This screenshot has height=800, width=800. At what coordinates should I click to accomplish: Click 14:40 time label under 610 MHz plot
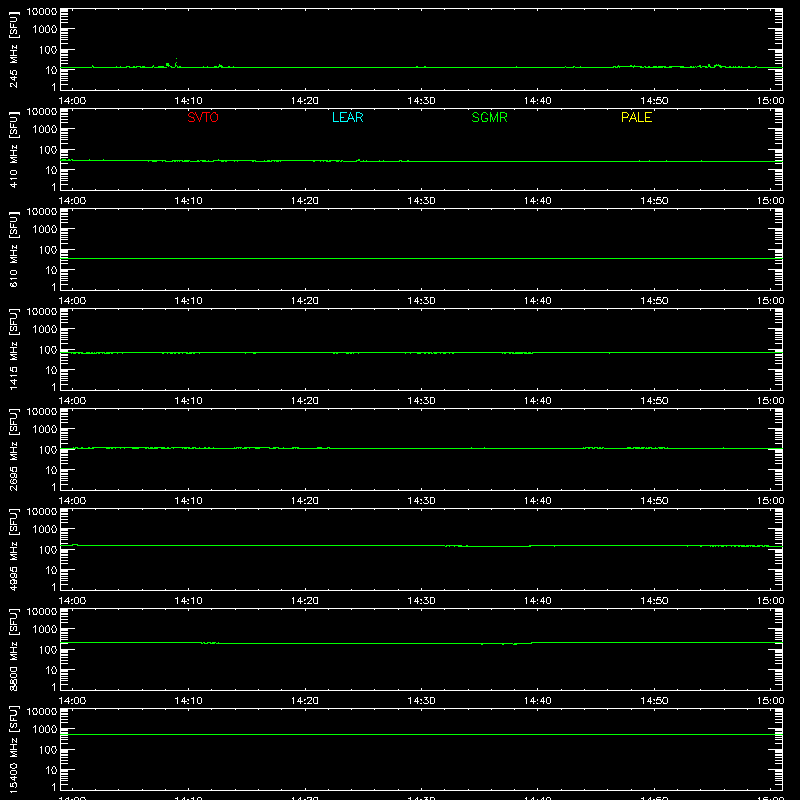pyautogui.click(x=538, y=301)
